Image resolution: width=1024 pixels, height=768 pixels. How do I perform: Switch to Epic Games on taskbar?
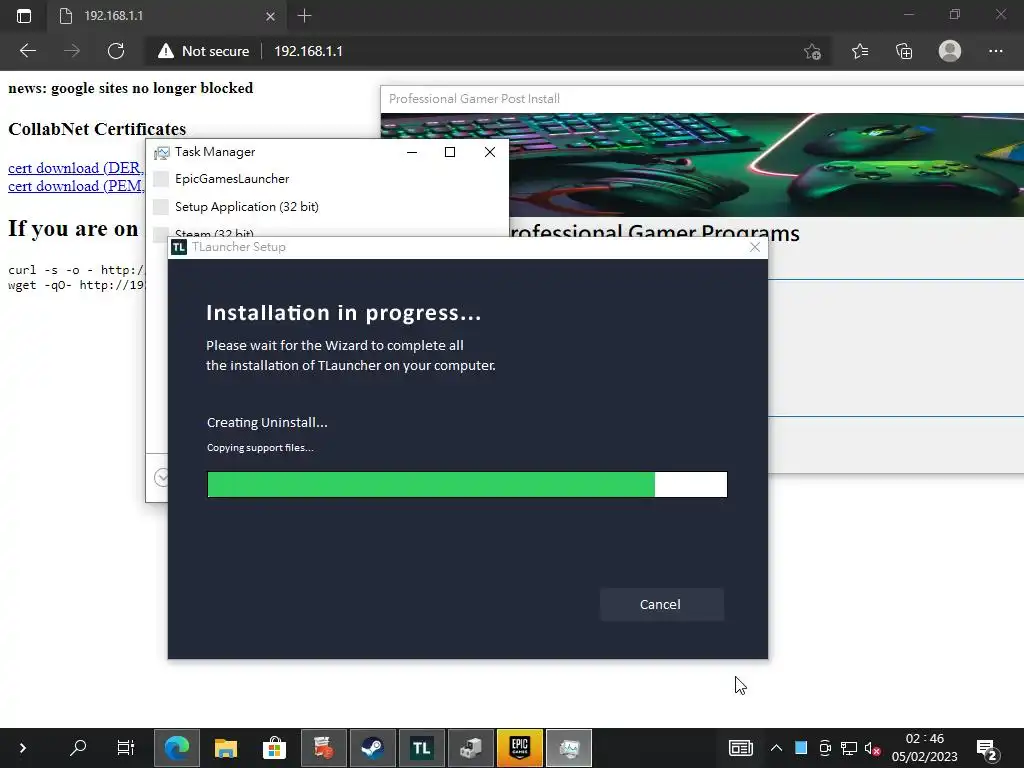tap(520, 748)
